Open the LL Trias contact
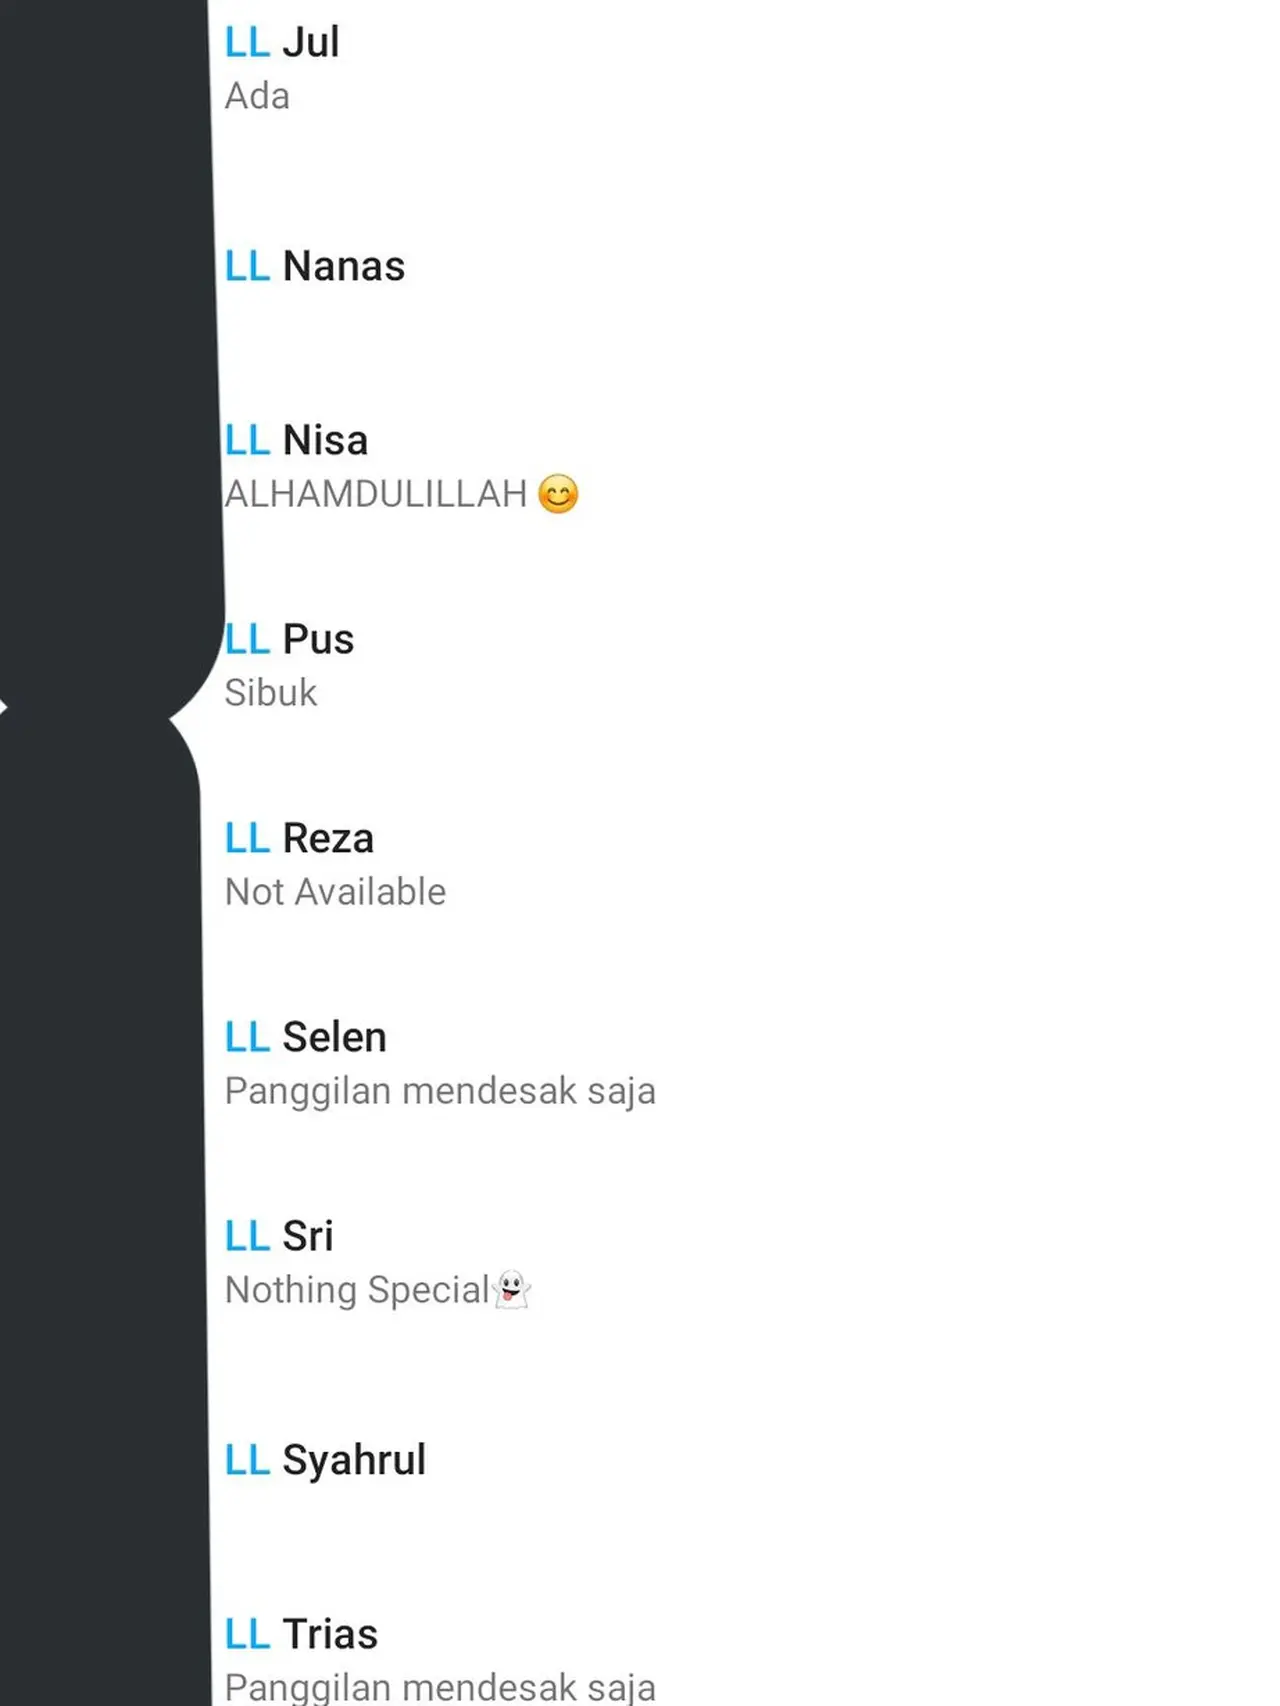Viewport: 1280px width, 1706px height. [302, 1635]
